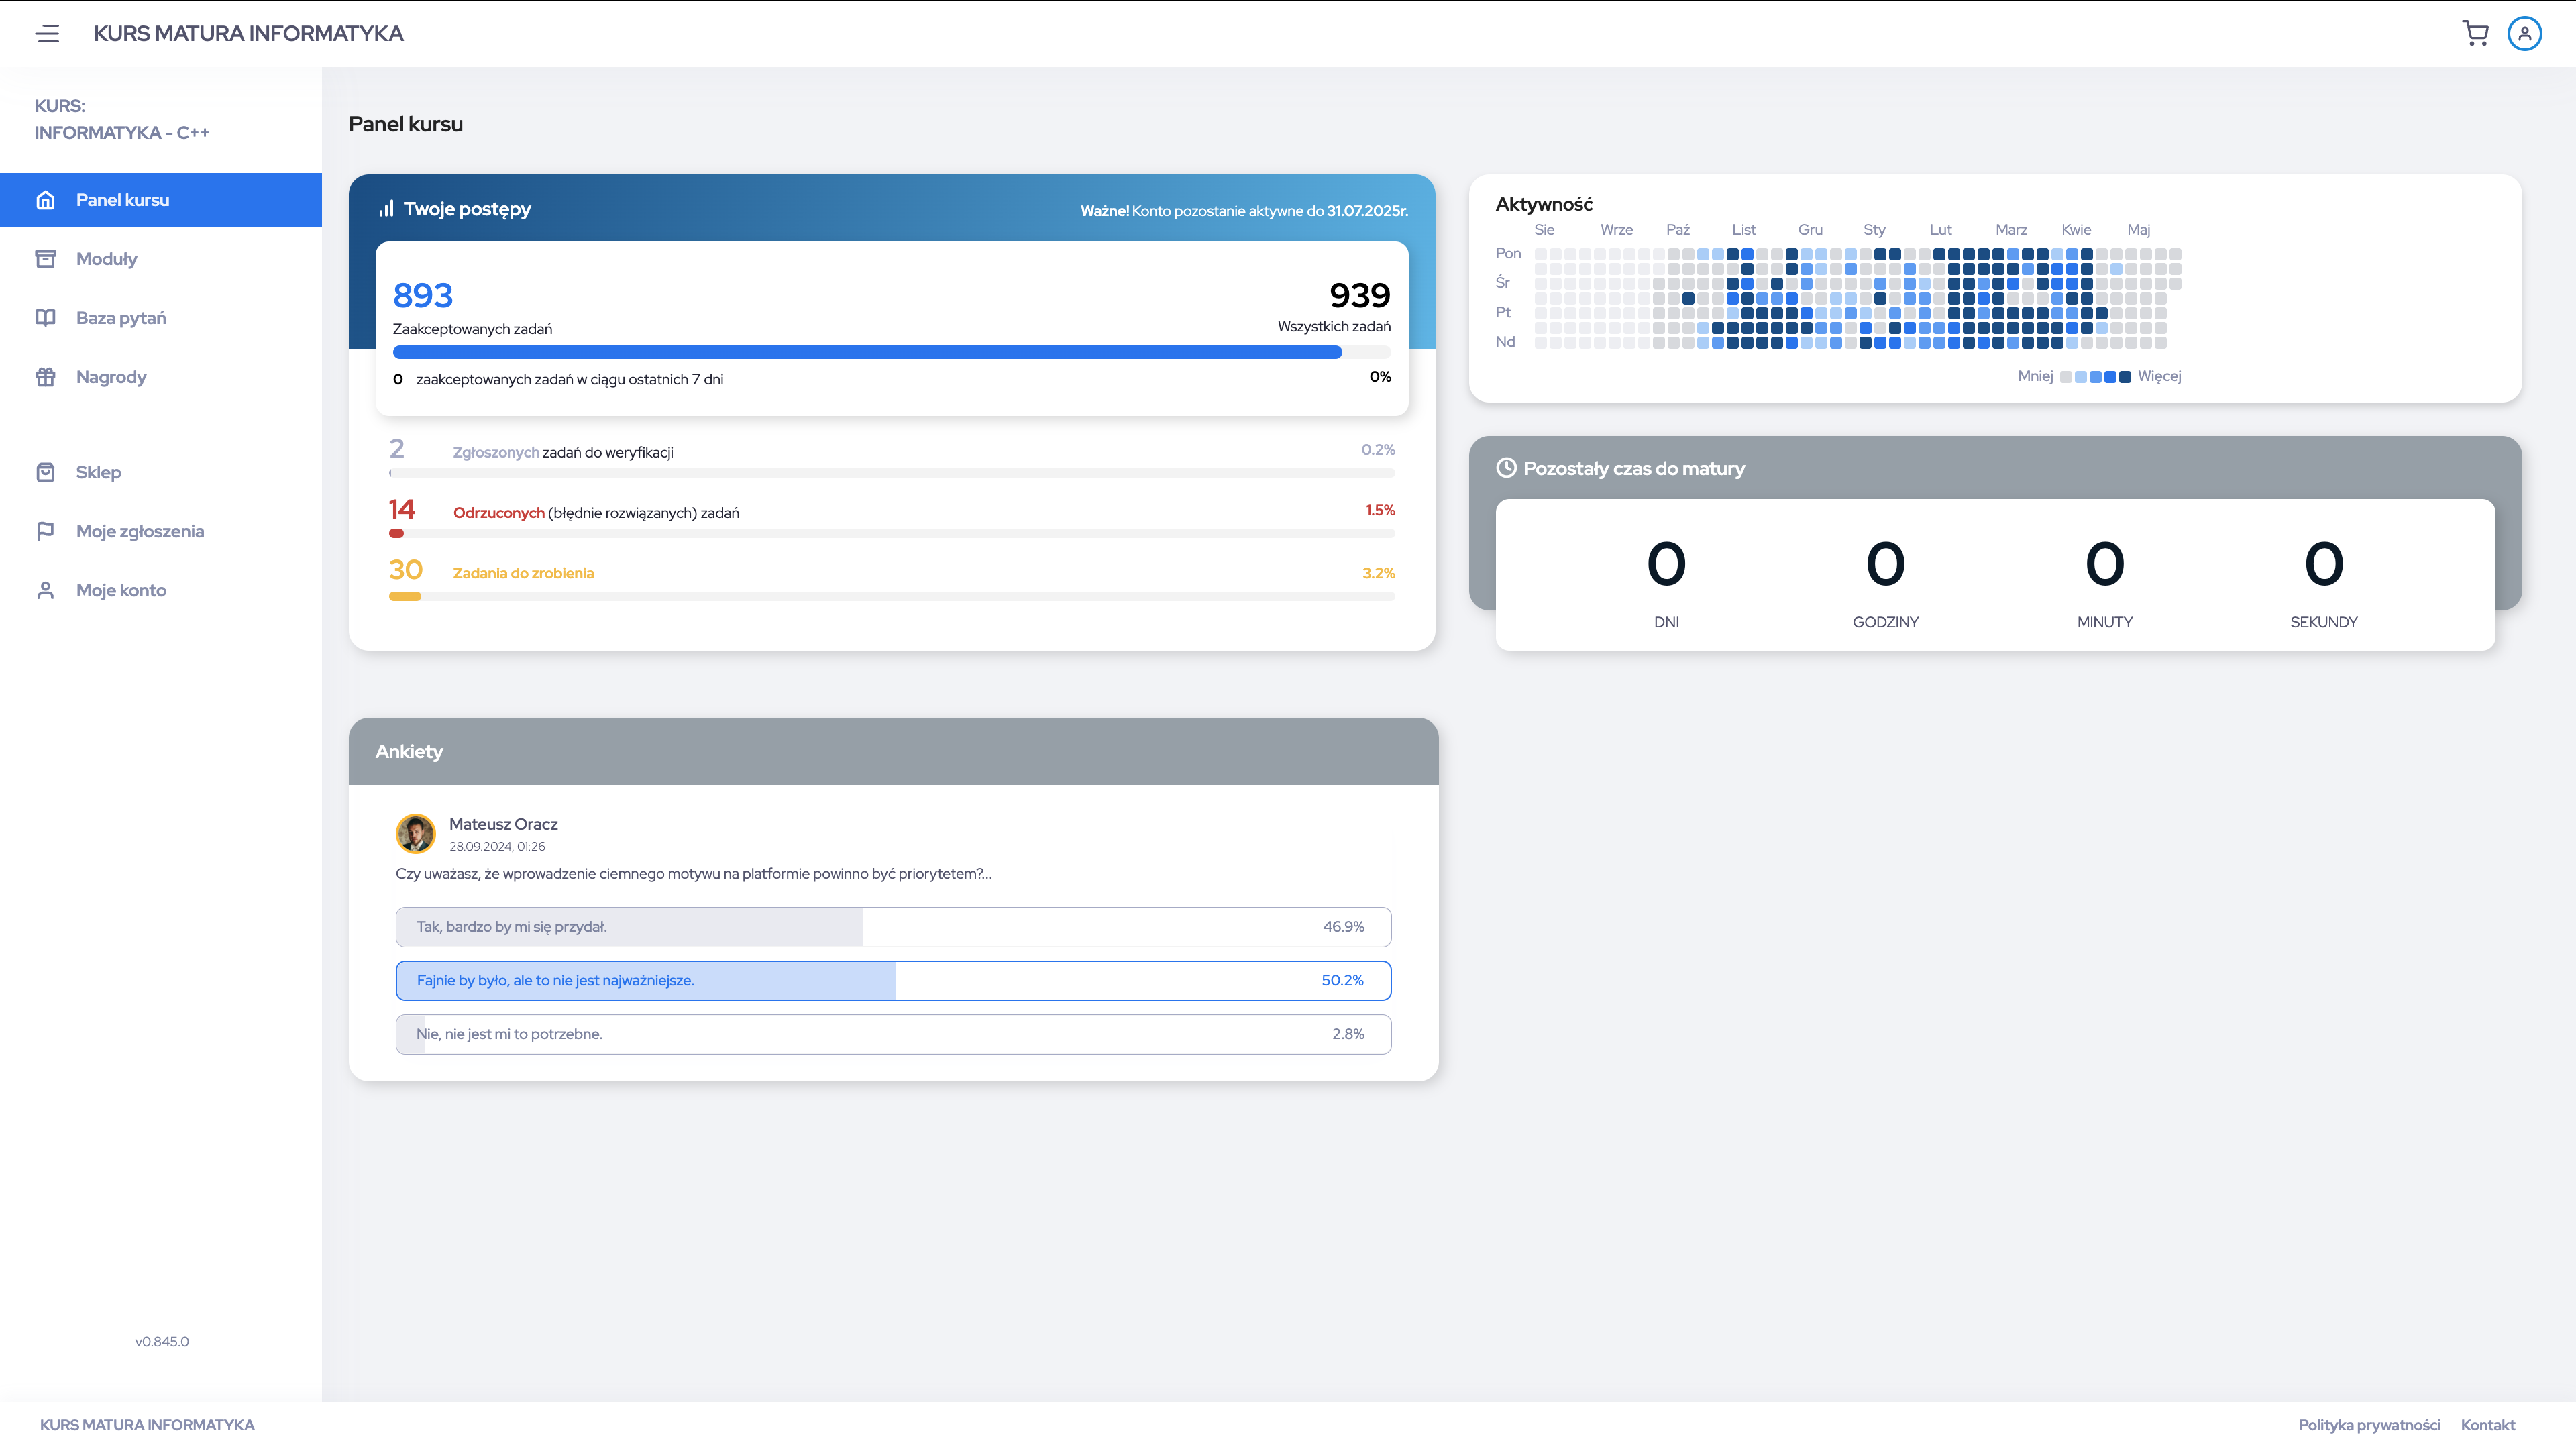2576x1449 pixels.
Task: Click the 939 total tasks number
Action: [1360, 296]
